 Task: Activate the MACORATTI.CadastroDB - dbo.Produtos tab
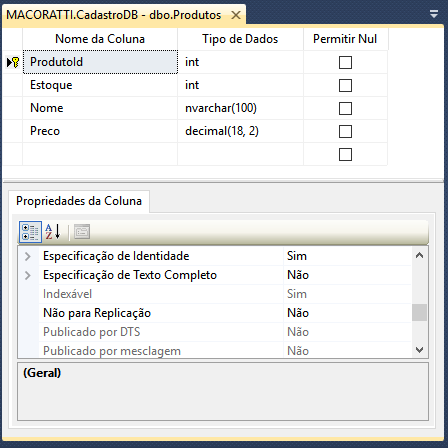[114, 15]
